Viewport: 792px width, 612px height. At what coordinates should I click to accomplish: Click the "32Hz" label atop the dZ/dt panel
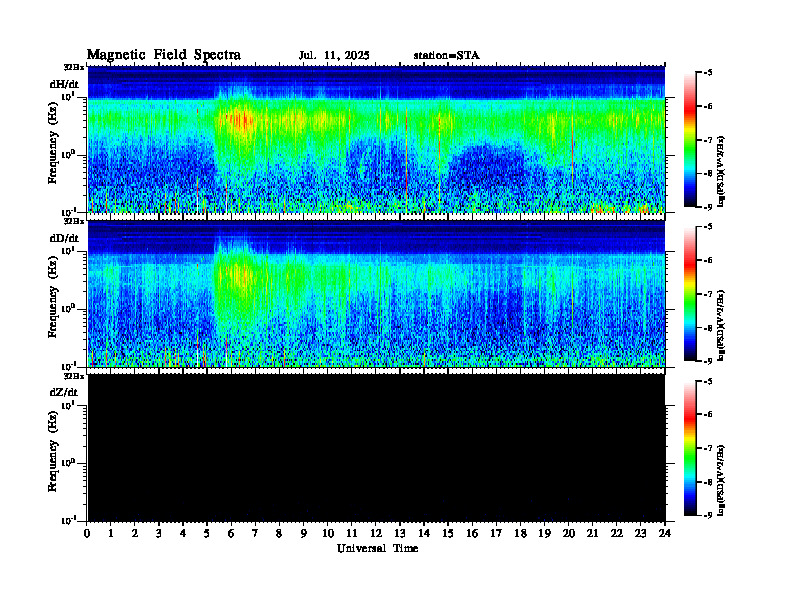tap(74, 376)
